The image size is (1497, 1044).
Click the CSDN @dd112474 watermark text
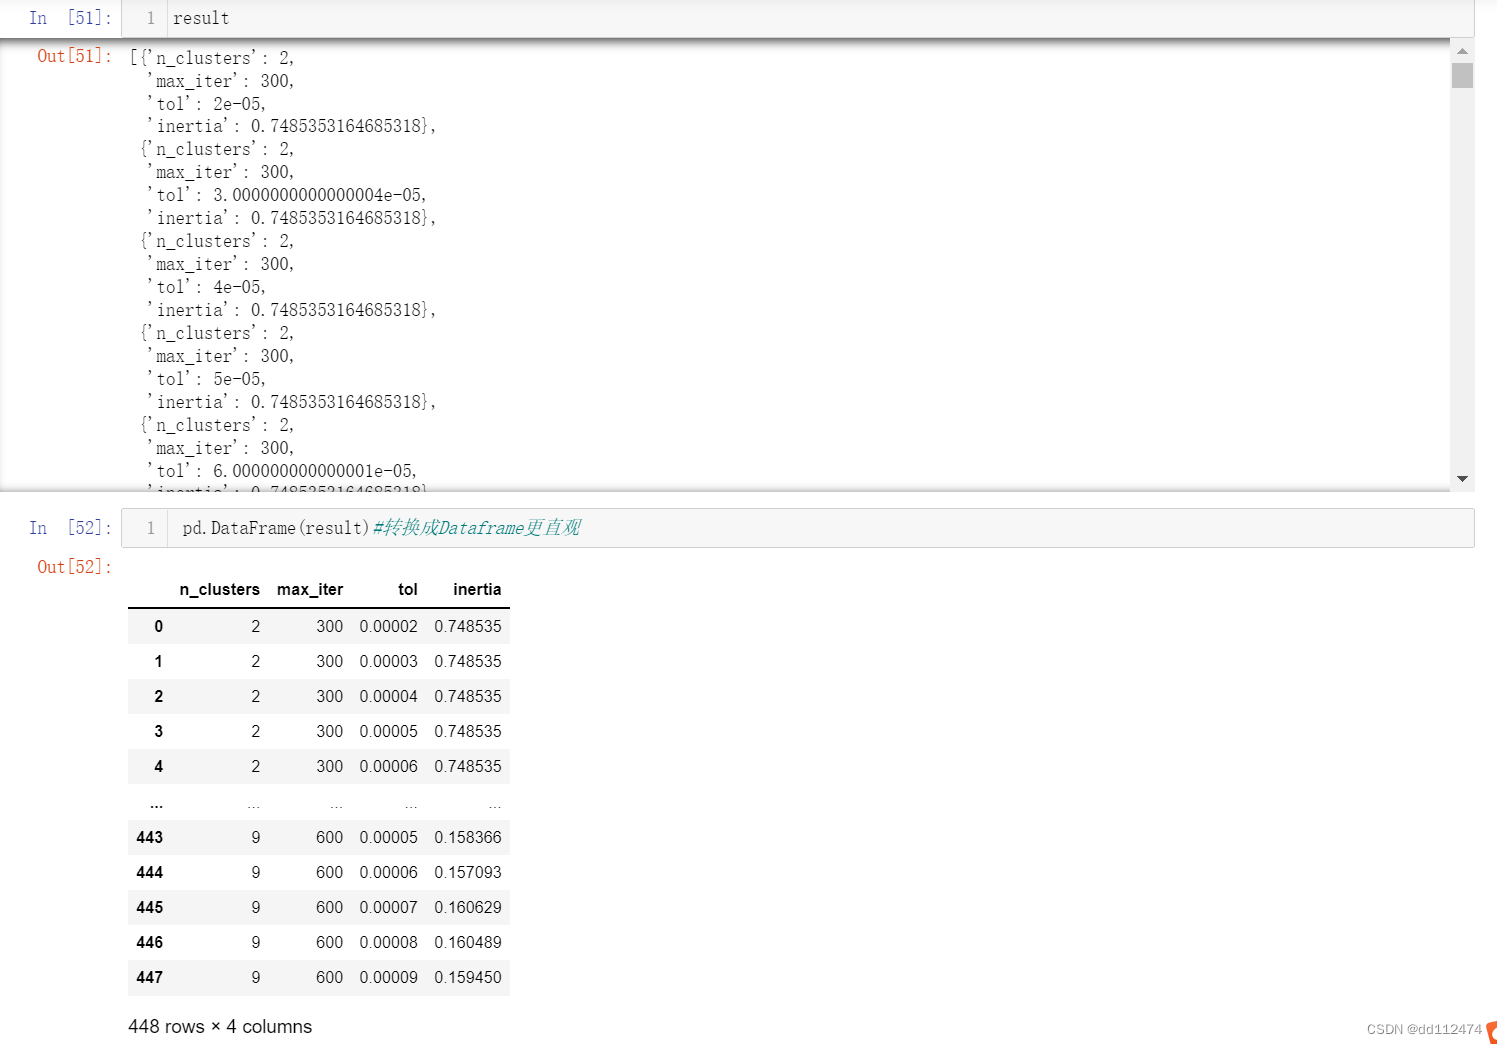pos(1424,1030)
